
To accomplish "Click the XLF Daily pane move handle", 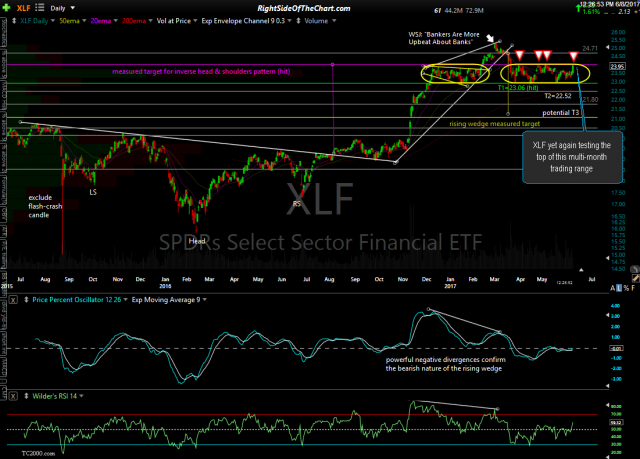I will click(14, 20).
